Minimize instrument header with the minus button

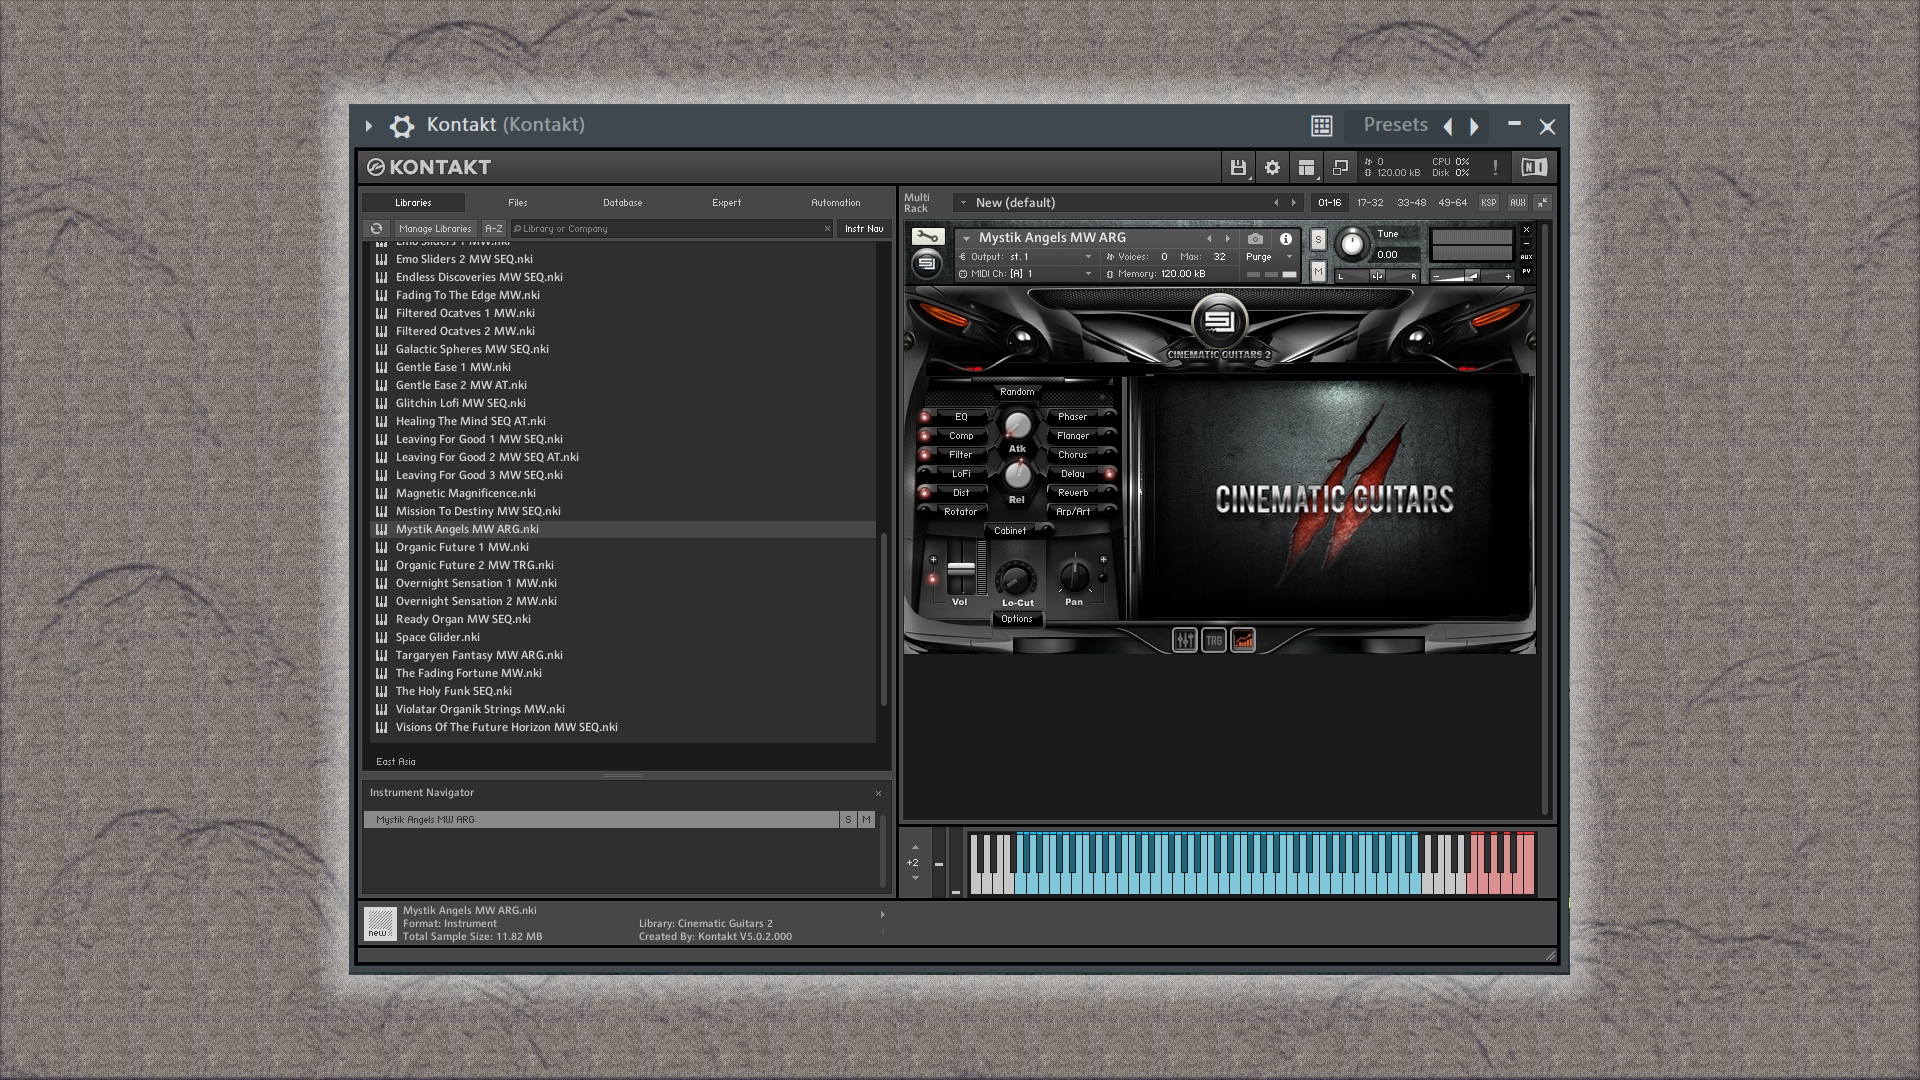(1526, 243)
